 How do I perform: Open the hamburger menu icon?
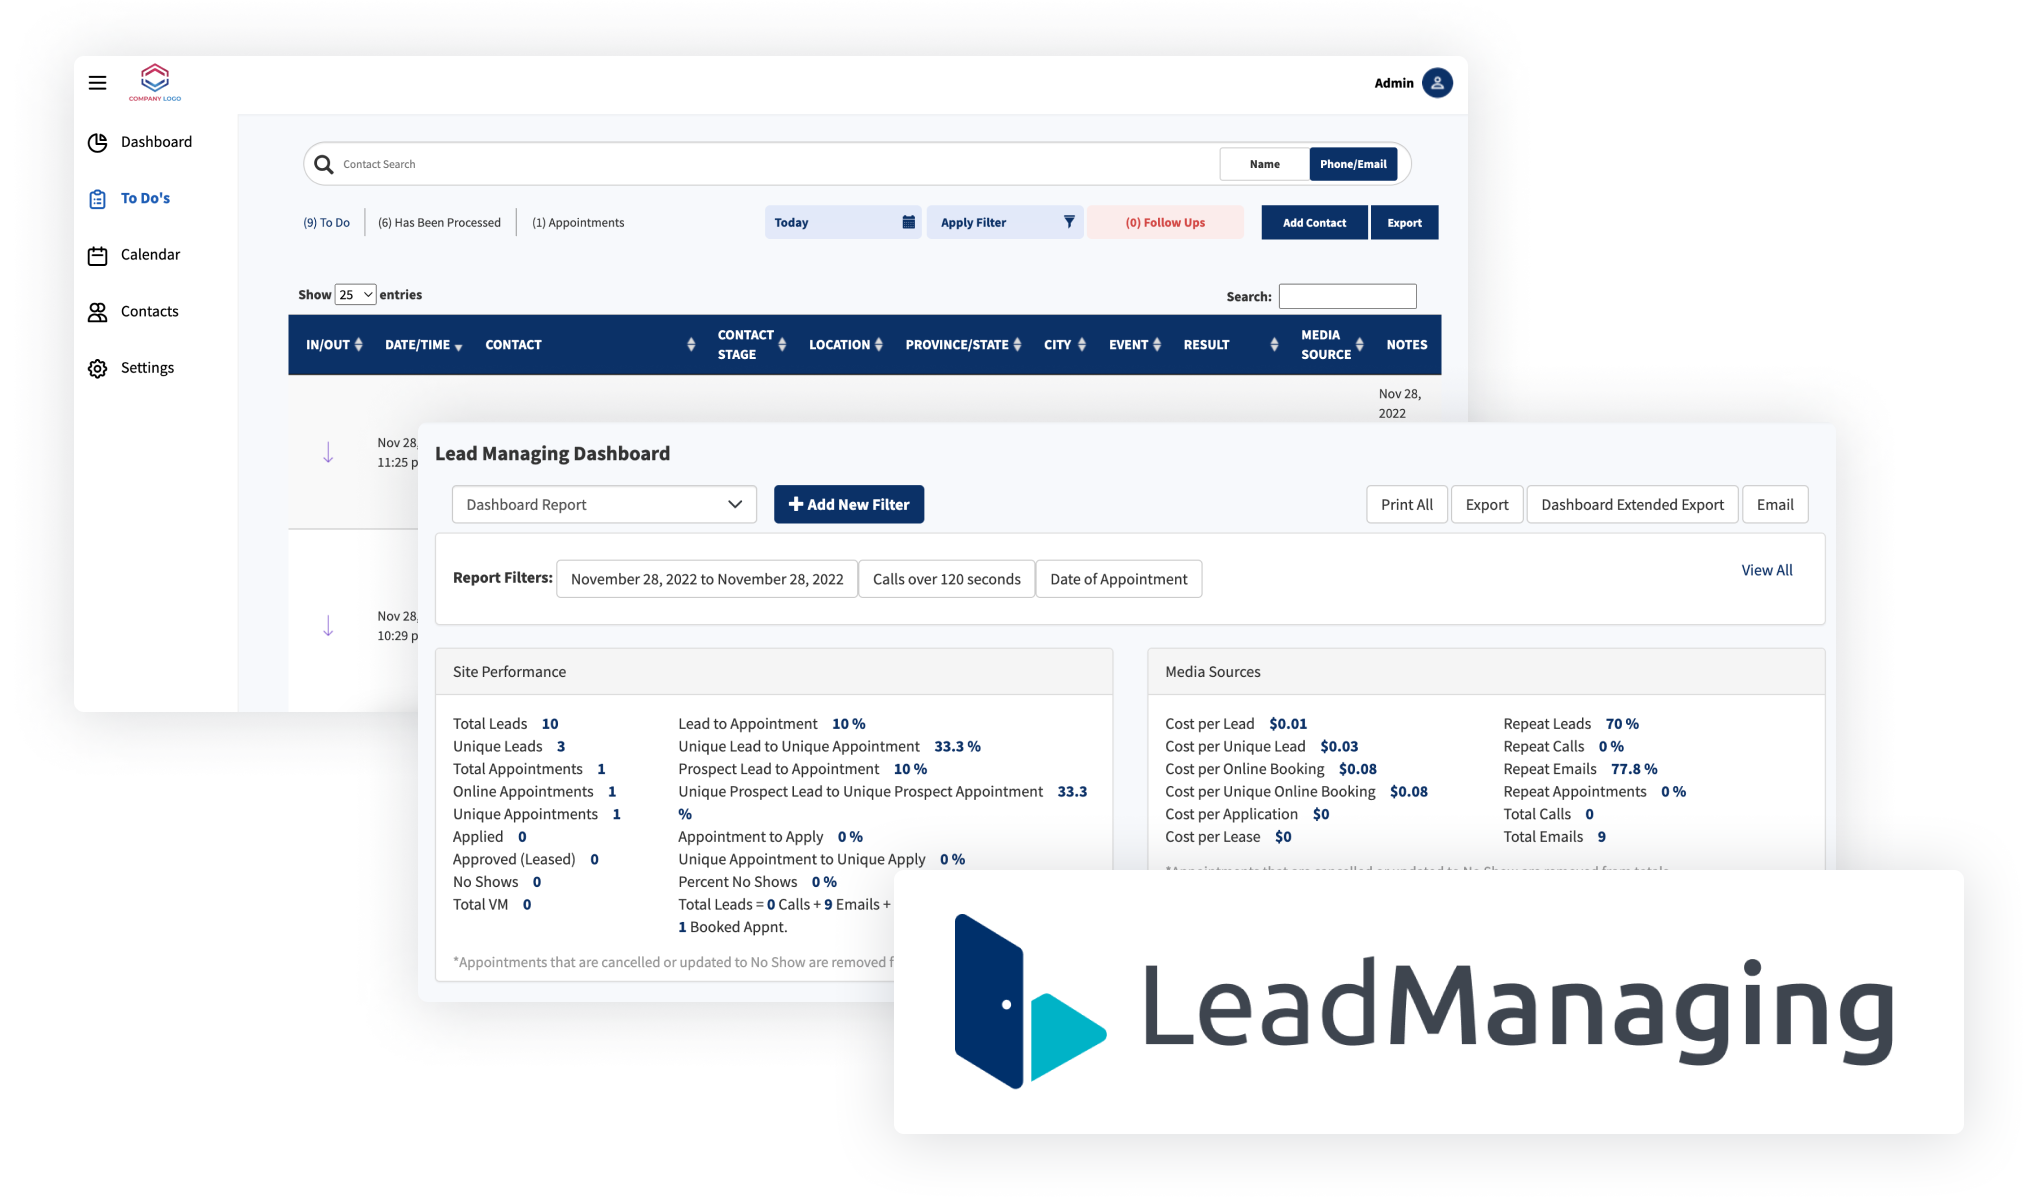pyautogui.click(x=97, y=83)
